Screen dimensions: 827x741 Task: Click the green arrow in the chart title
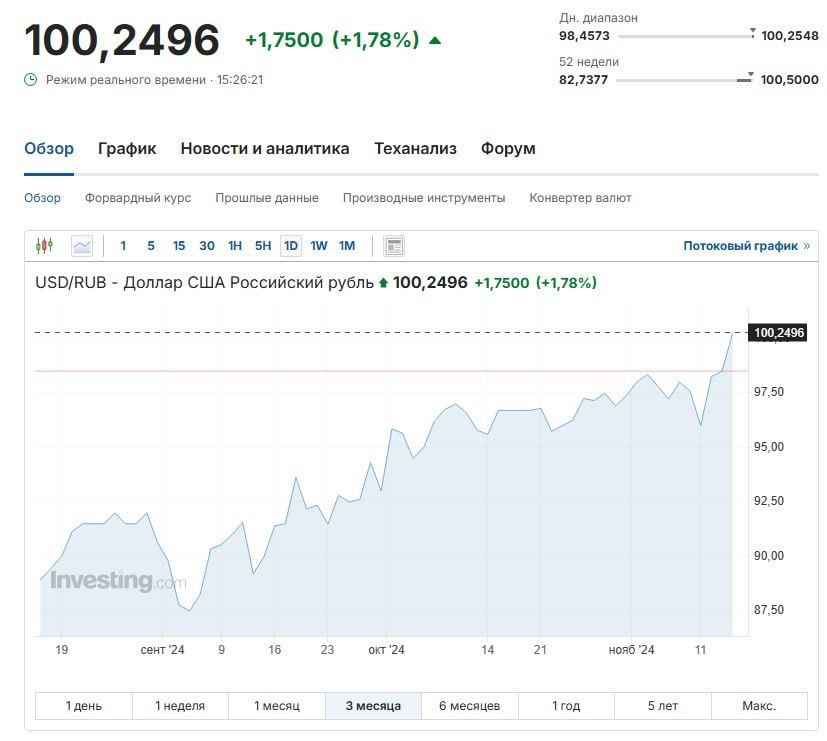(383, 283)
